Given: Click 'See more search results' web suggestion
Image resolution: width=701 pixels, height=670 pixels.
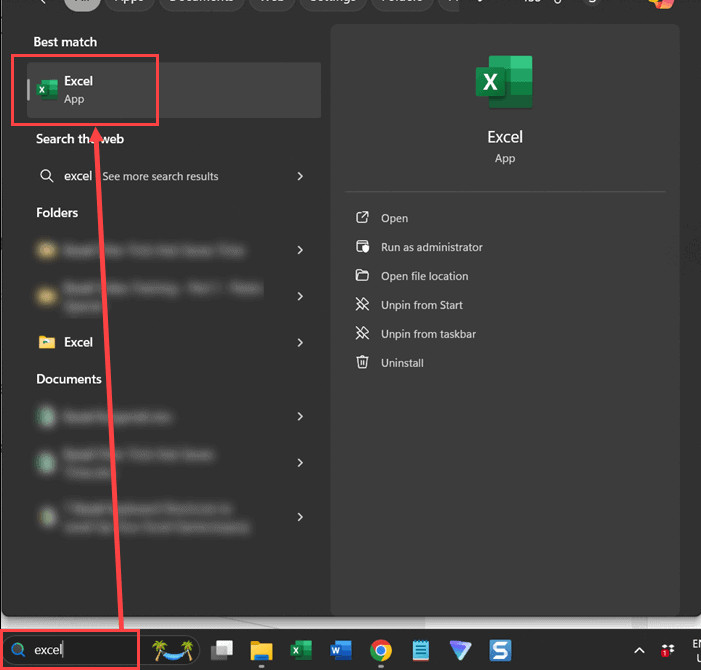Looking at the screenshot, I should click(160, 176).
